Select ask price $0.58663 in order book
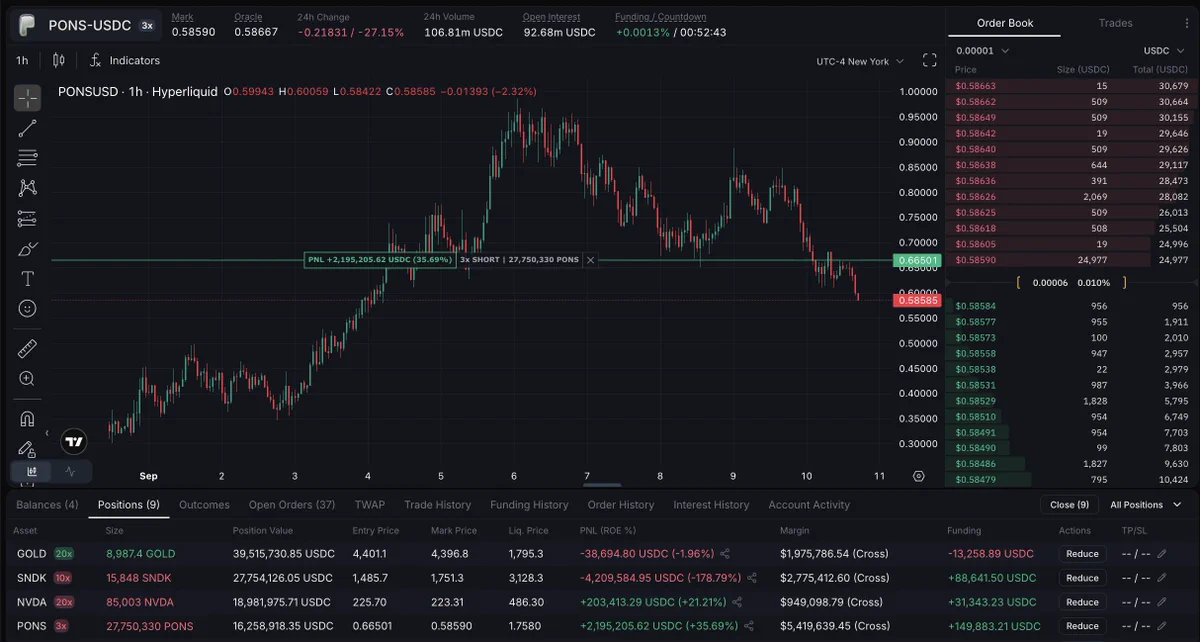The height and width of the screenshot is (642, 1200). pos(975,86)
